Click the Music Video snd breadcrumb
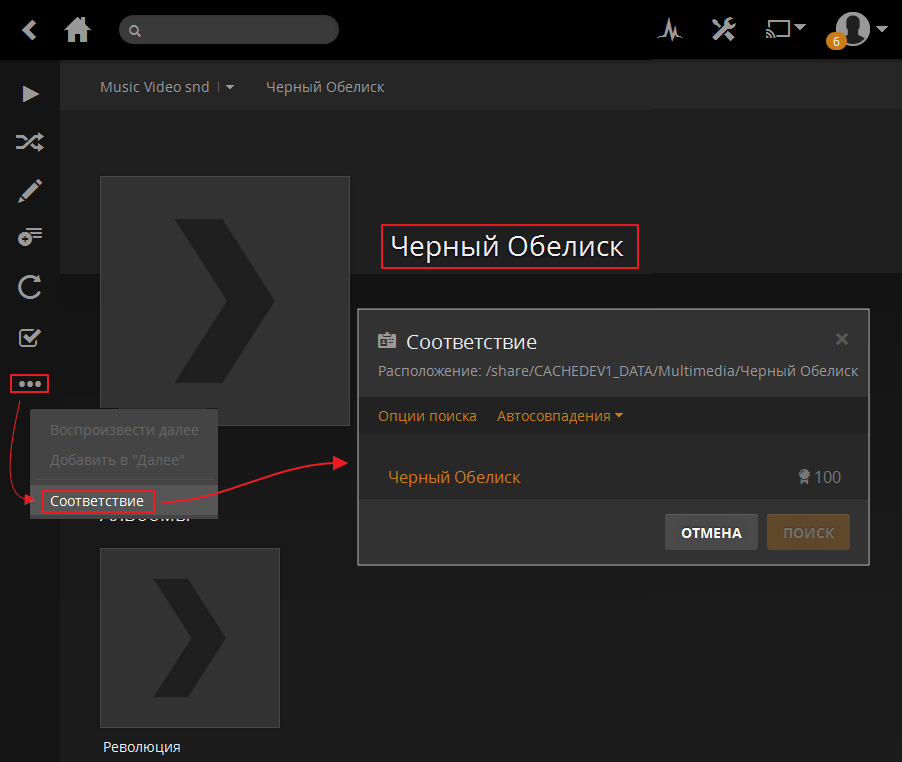This screenshot has height=762, width=902. pos(154,87)
